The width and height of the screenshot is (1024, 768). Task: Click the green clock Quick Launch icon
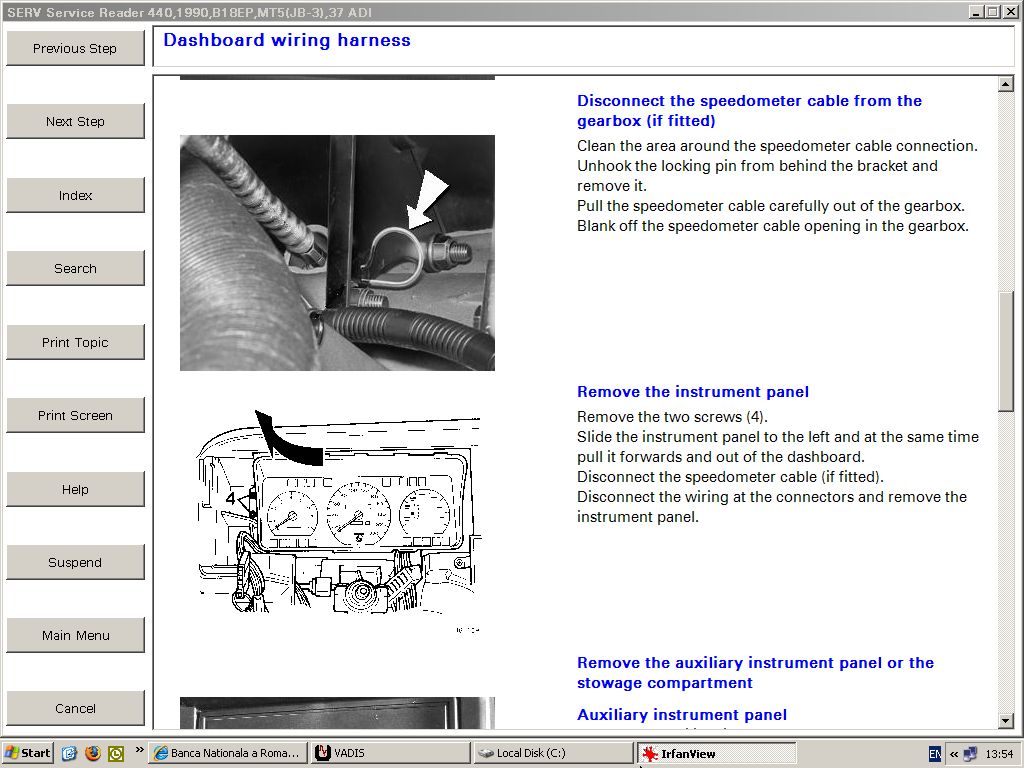click(x=116, y=753)
